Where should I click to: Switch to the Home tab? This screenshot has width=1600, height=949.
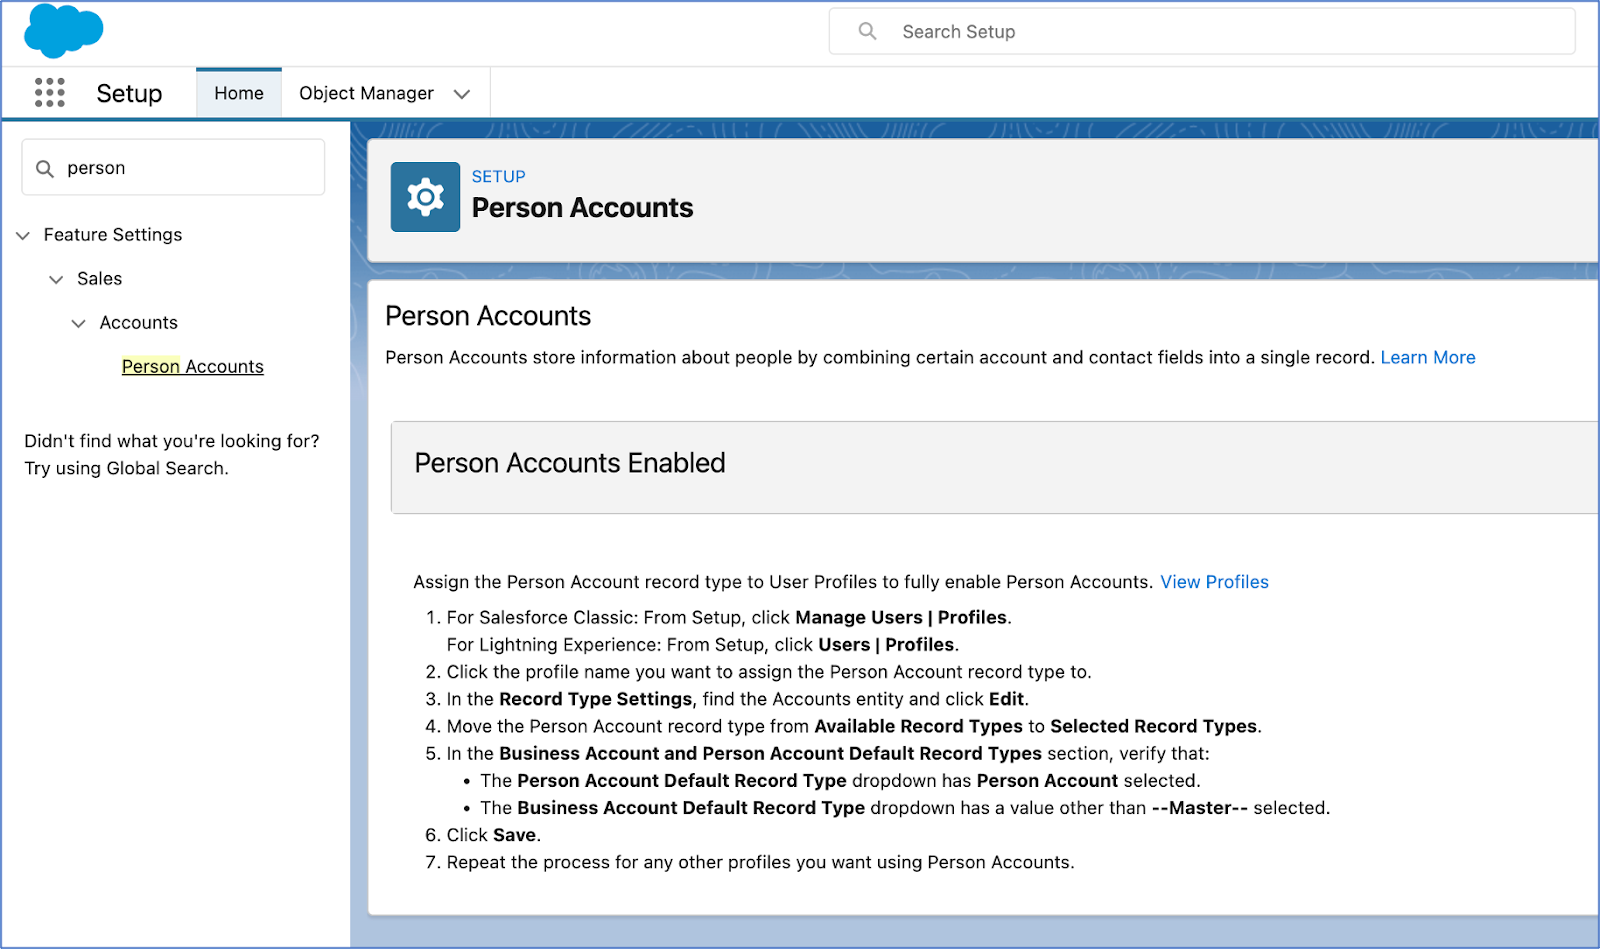(238, 92)
